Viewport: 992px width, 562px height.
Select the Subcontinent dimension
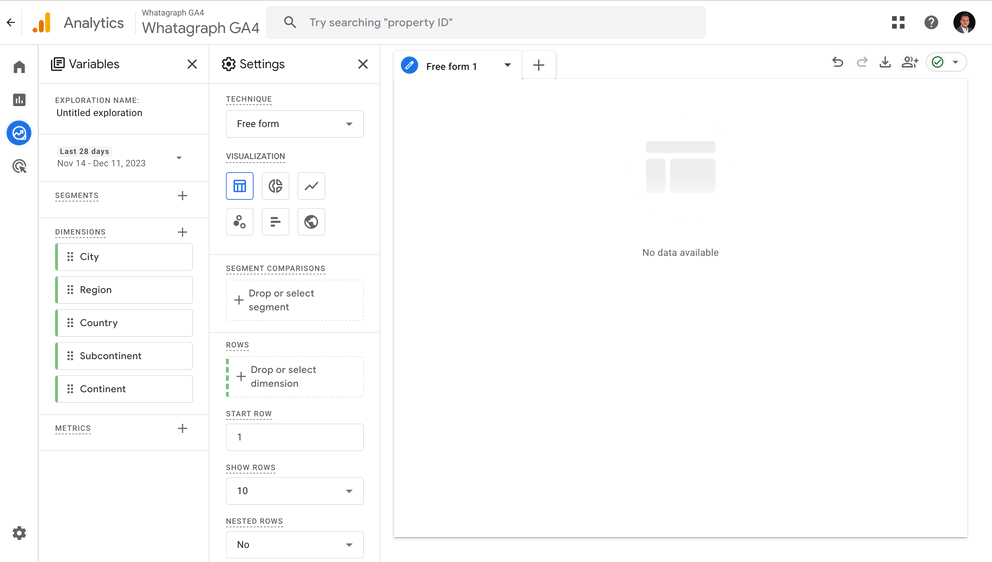click(x=124, y=356)
